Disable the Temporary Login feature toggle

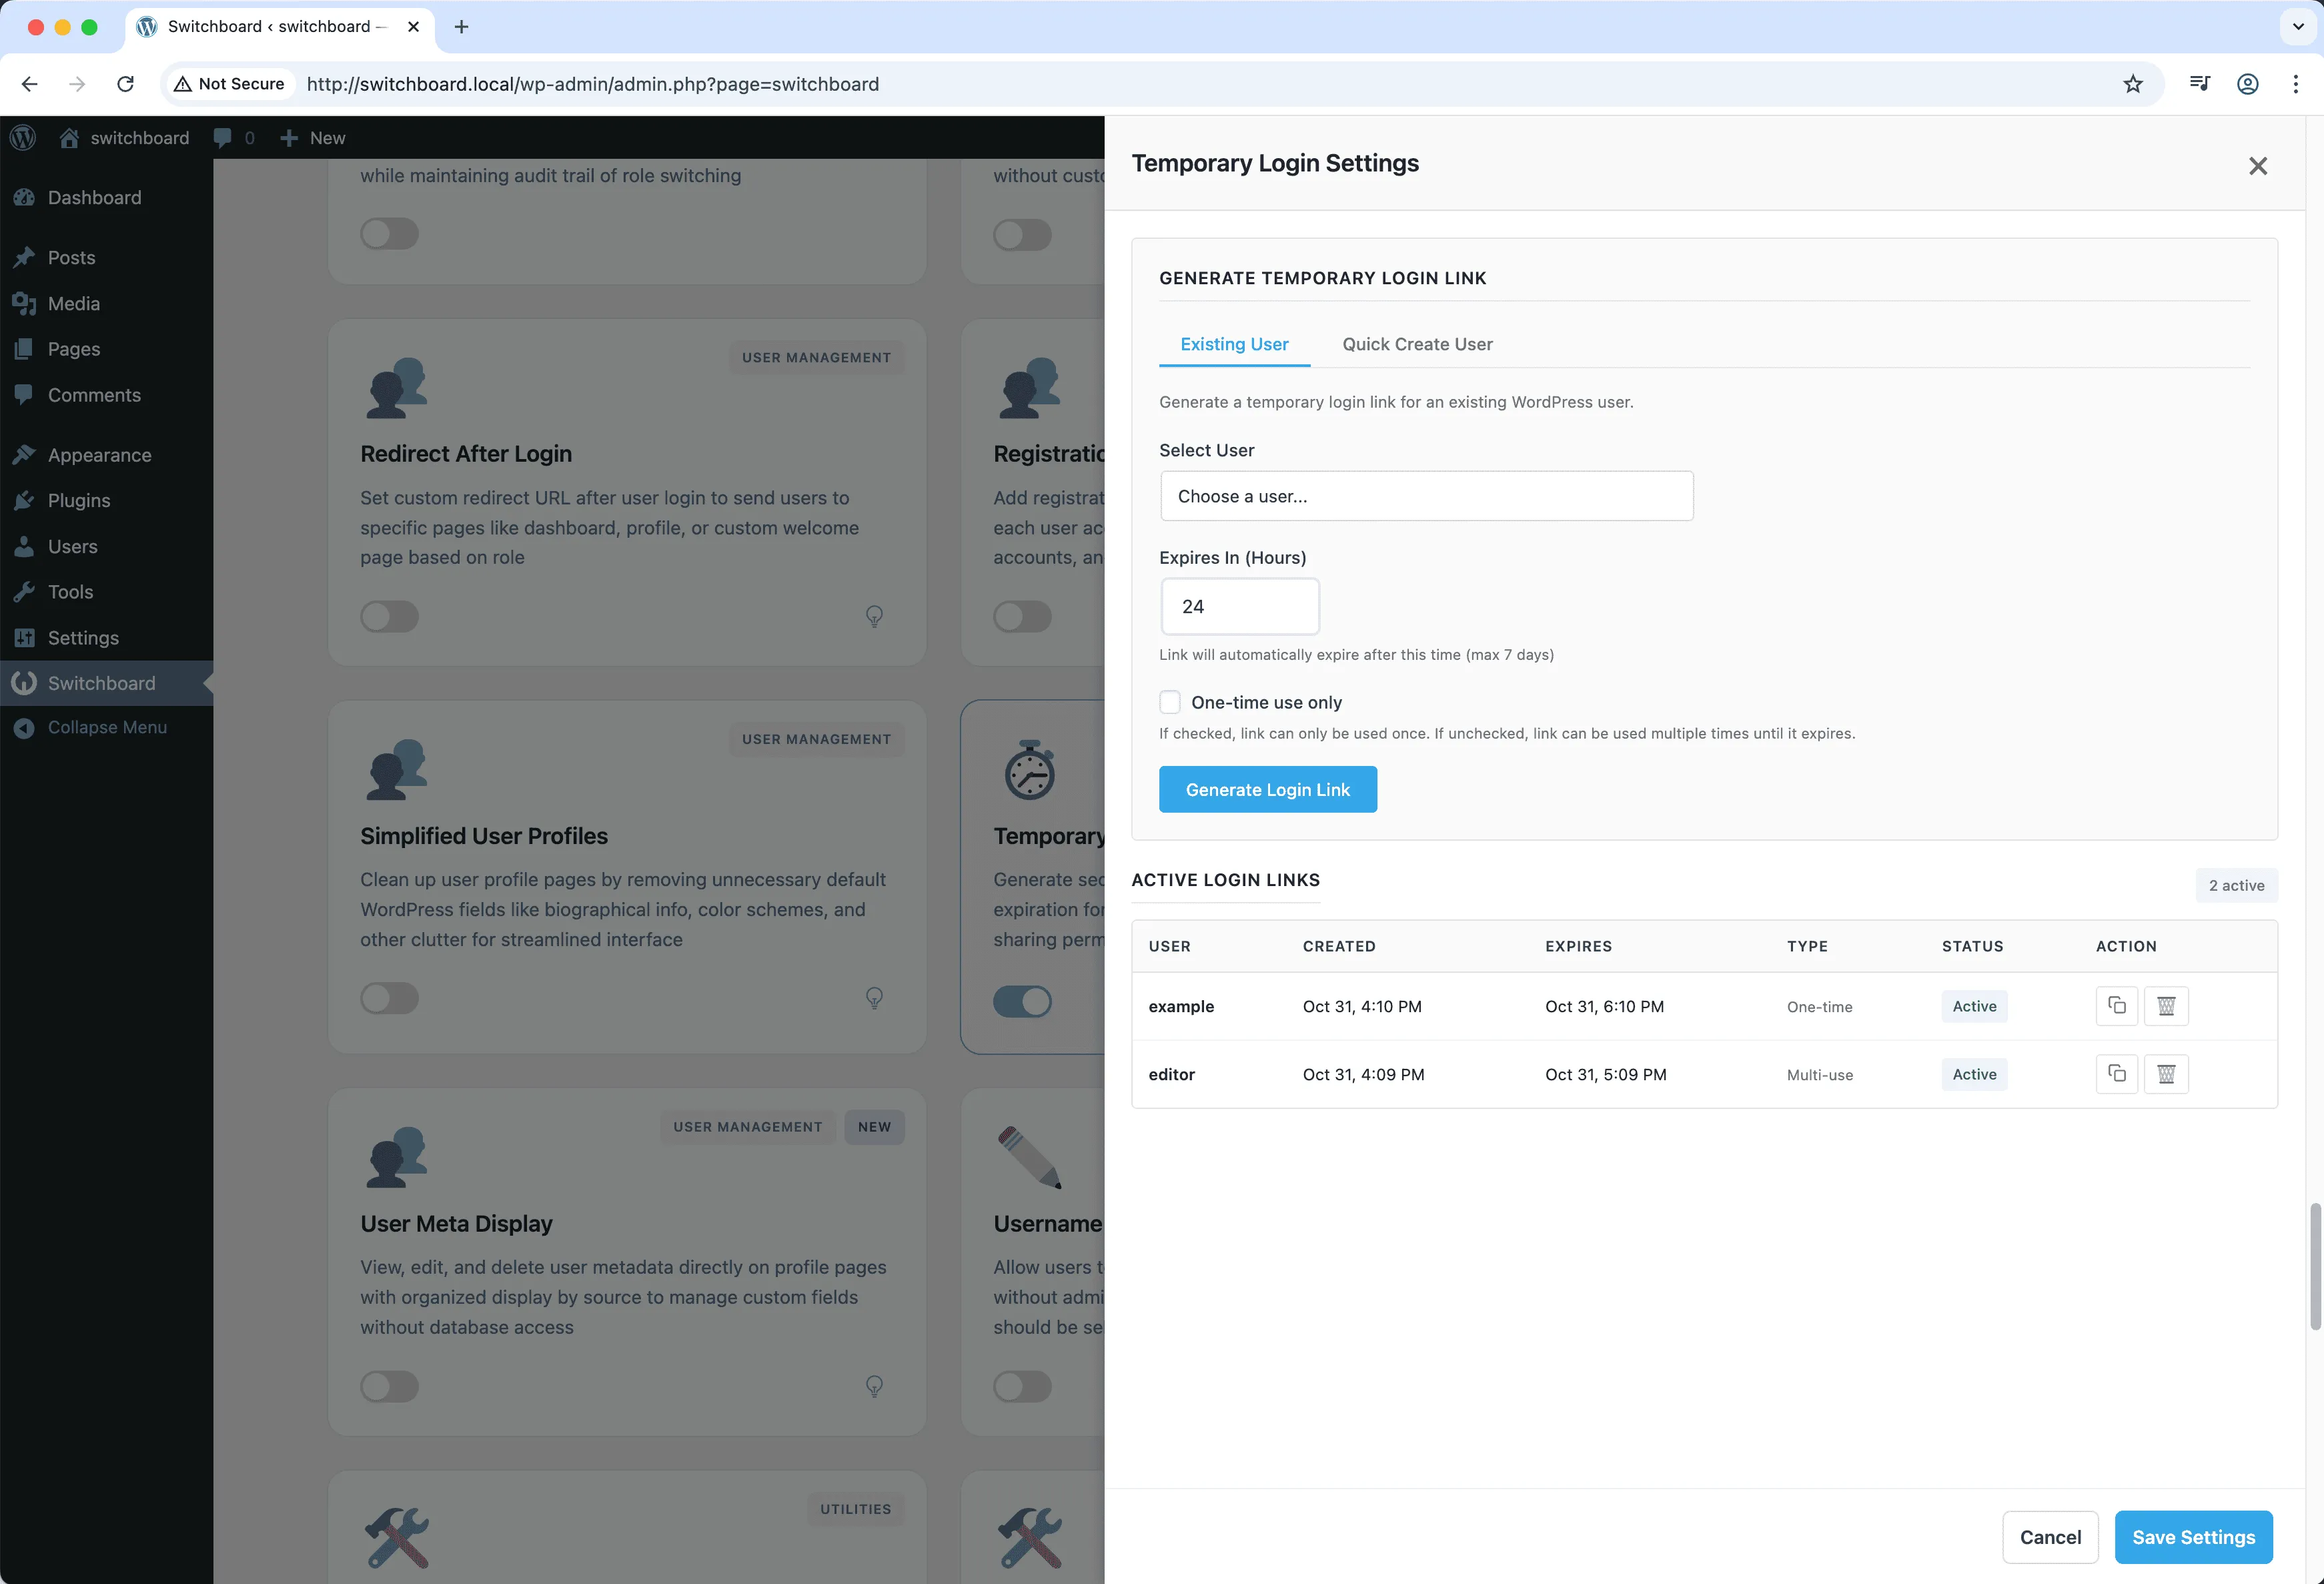[x=1021, y=1001]
